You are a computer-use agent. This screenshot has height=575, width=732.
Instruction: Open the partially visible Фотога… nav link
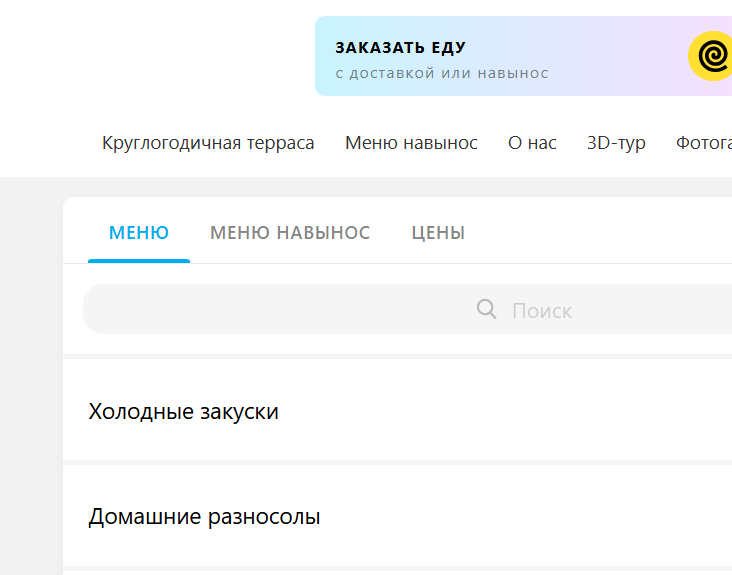pyautogui.click(x=704, y=143)
